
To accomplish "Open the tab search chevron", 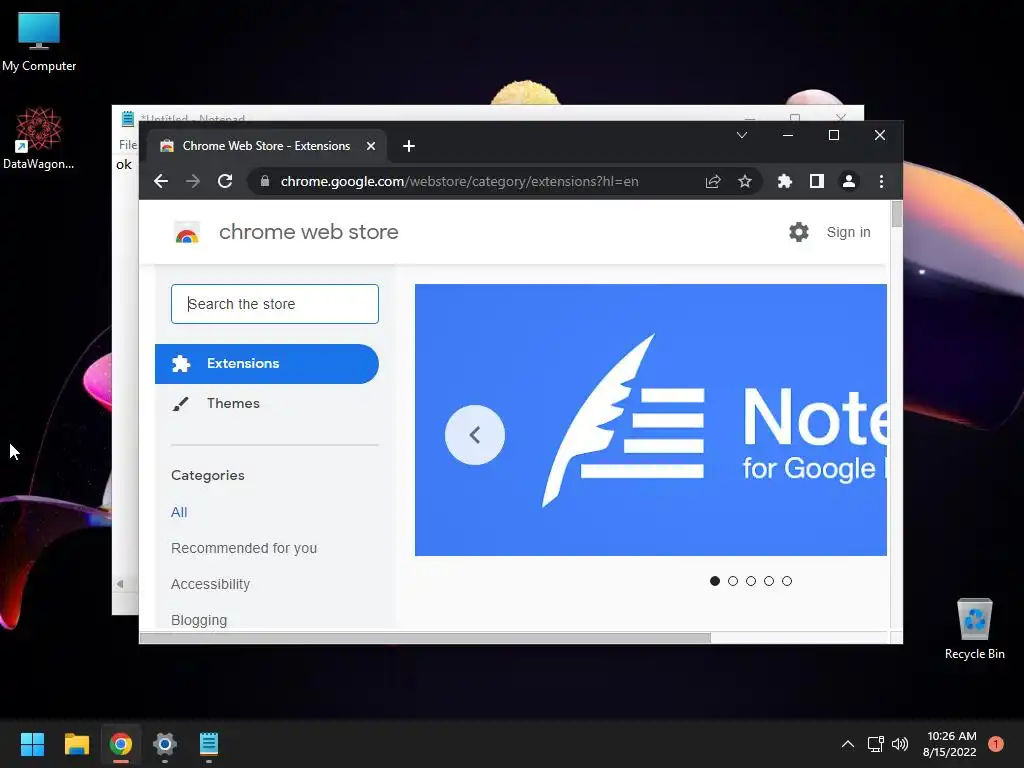I will coord(742,135).
